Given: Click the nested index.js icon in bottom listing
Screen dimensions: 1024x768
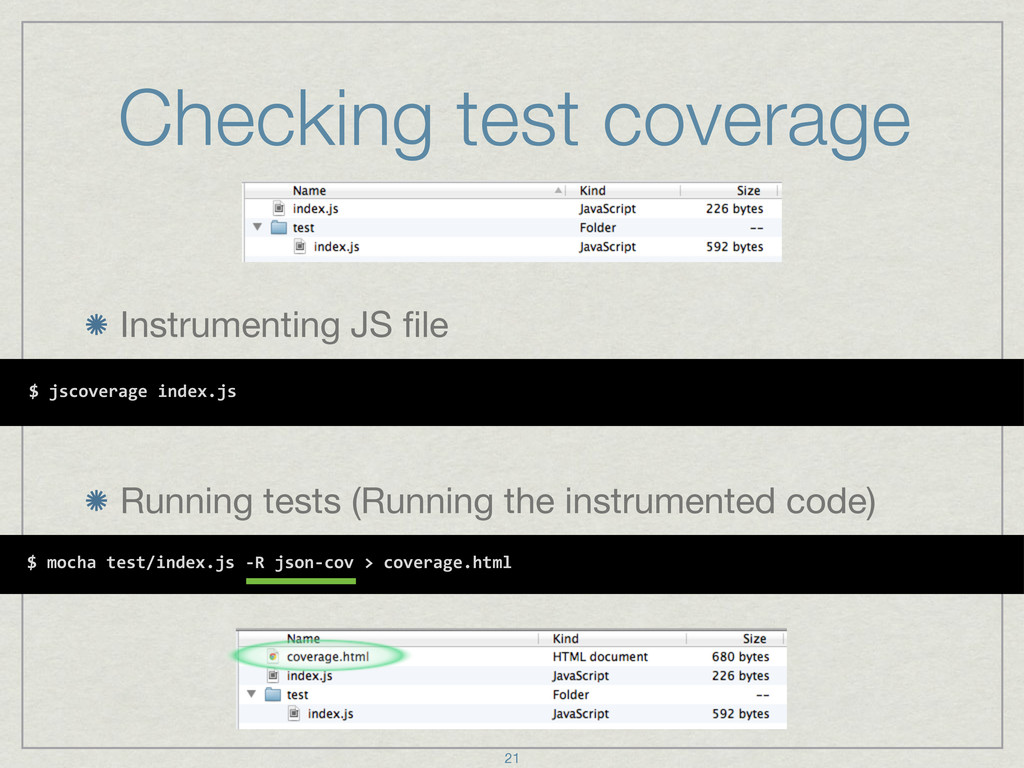Looking at the screenshot, I should [294, 713].
